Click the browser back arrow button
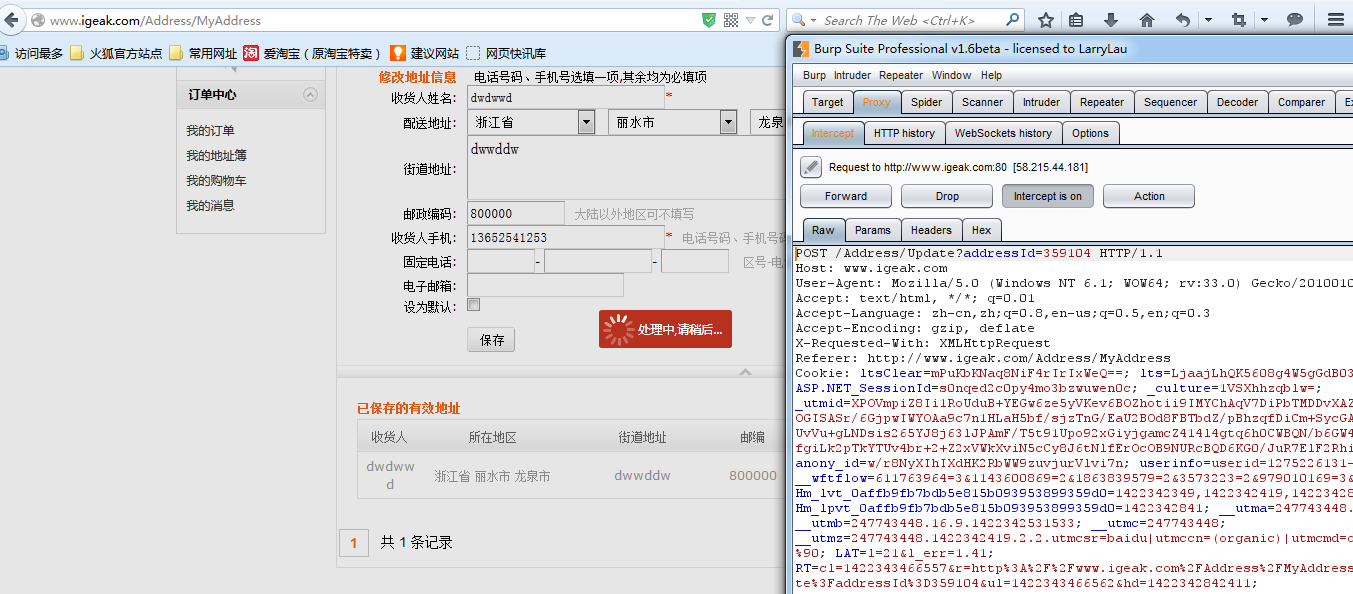Screen dimensions: 1353x594 10,20
